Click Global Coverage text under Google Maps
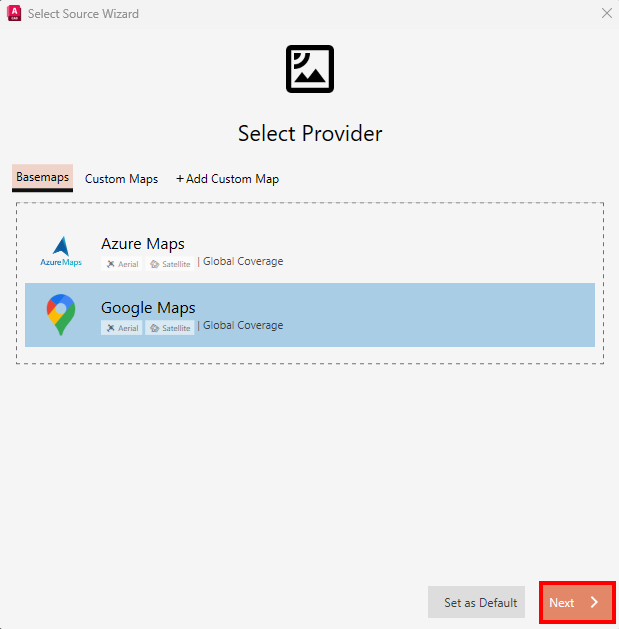Image resolution: width=619 pixels, height=629 pixels. pos(243,325)
